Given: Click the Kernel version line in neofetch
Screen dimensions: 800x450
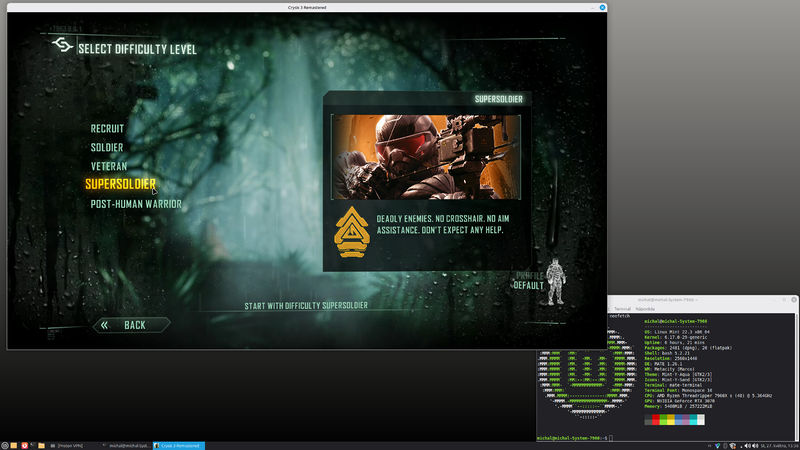Looking at the screenshot, I should pyautogui.click(x=676, y=337).
